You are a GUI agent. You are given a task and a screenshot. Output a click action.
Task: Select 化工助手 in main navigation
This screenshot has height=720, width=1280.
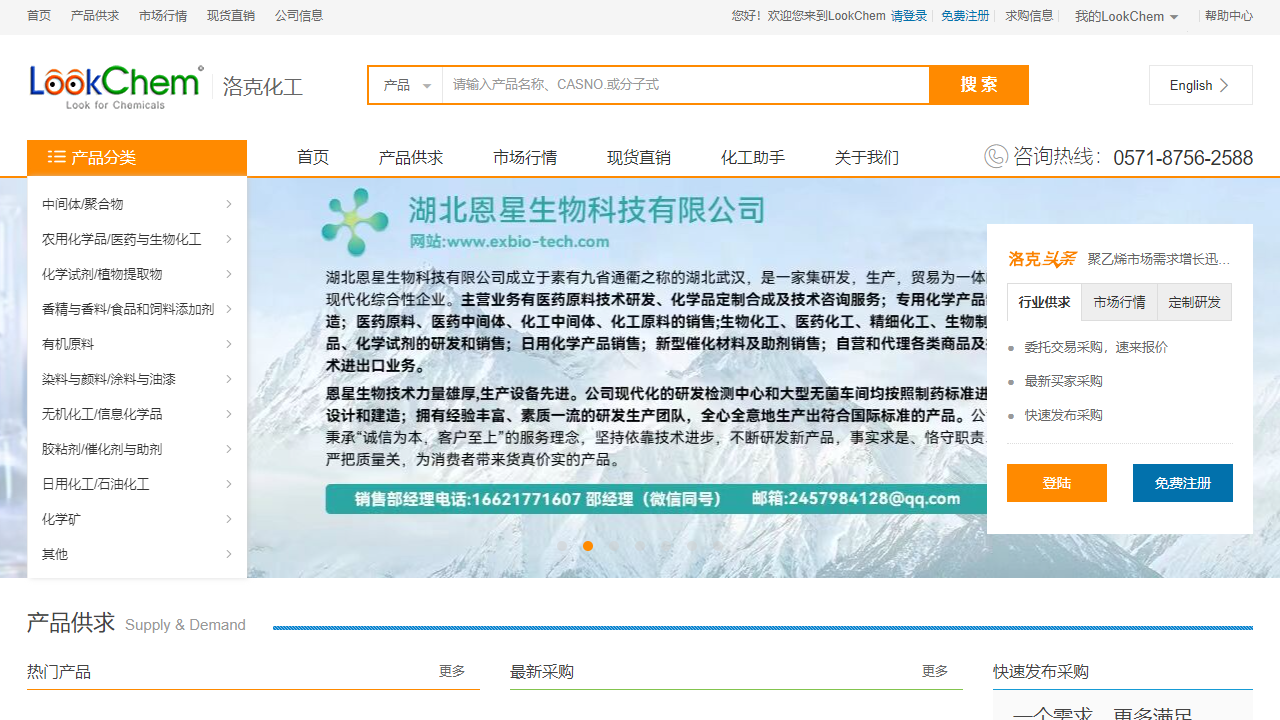[x=753, y=157]
